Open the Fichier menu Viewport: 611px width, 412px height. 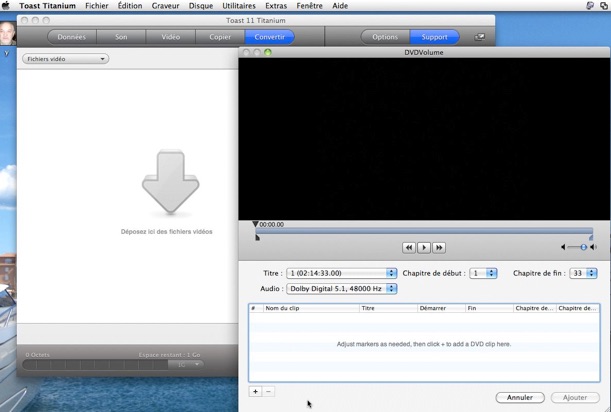tap(97, 6)
